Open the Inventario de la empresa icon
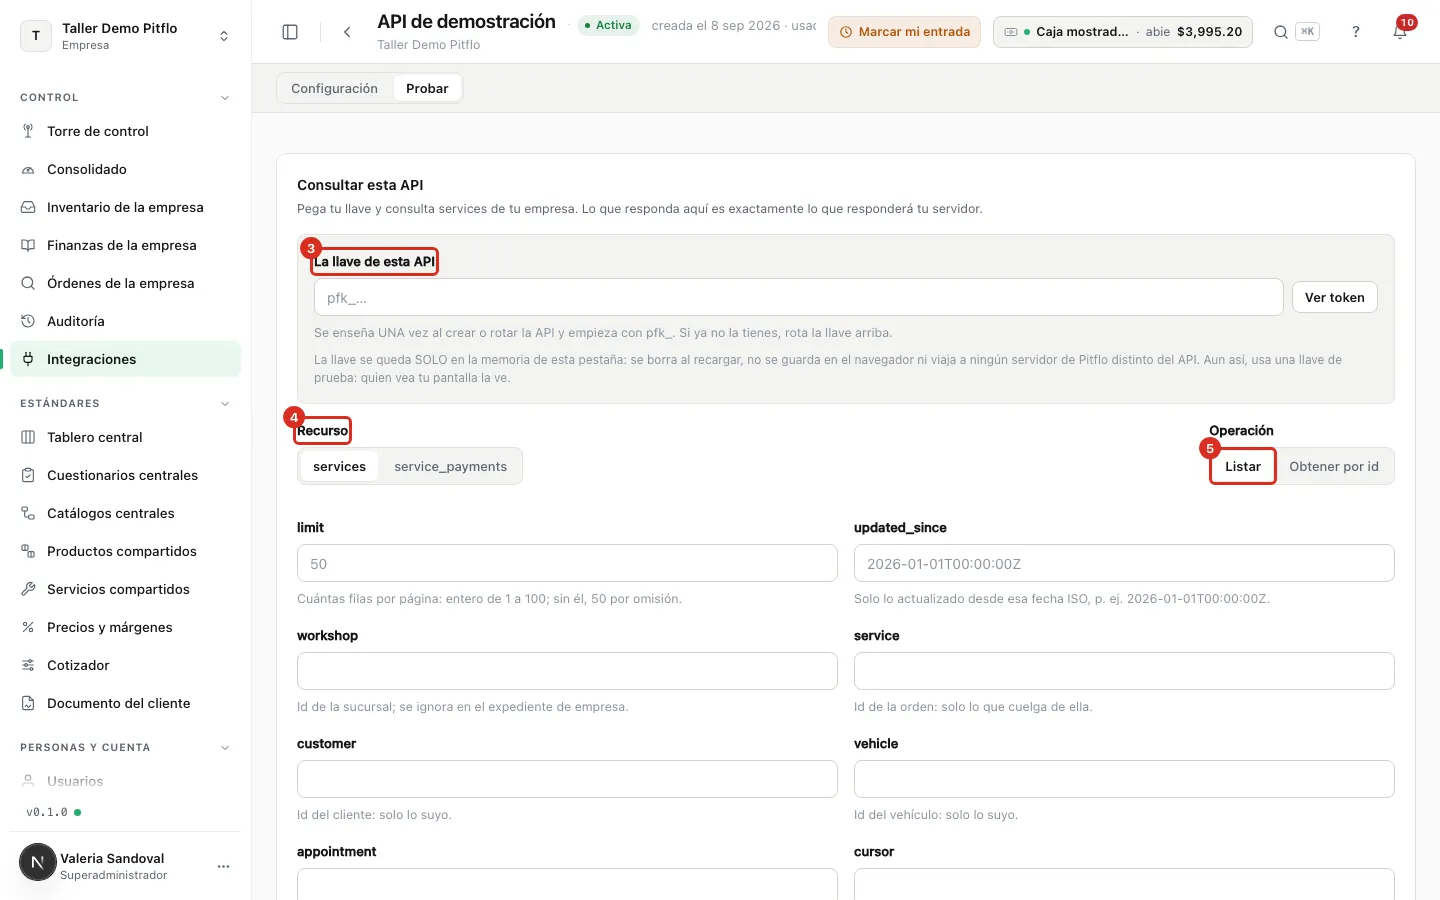 [28, 207]
